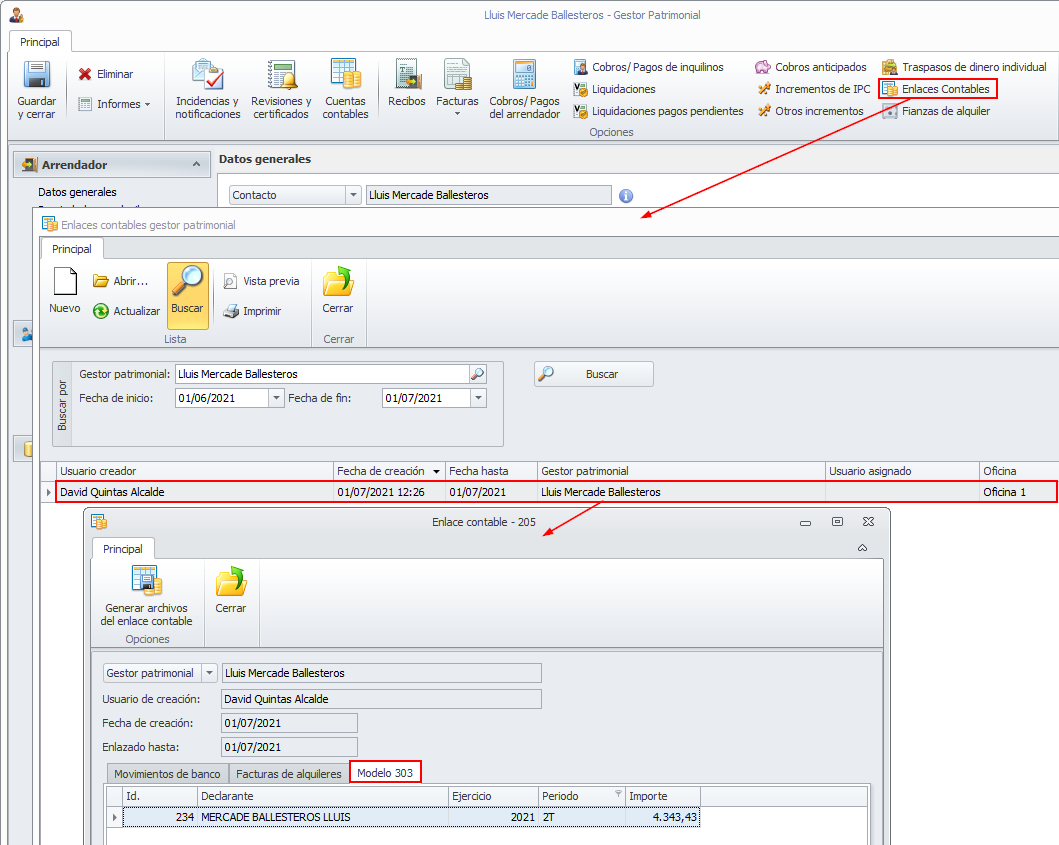Select row MERCADE BALLESTEROS LLUIS

411,817
